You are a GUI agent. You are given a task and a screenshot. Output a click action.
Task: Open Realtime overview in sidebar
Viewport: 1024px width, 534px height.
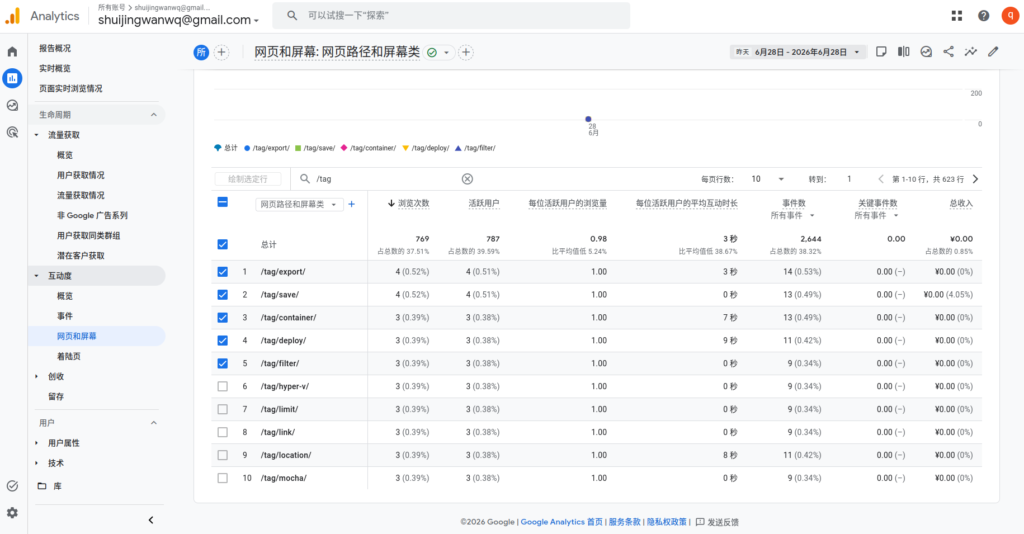tap(55, 69)
